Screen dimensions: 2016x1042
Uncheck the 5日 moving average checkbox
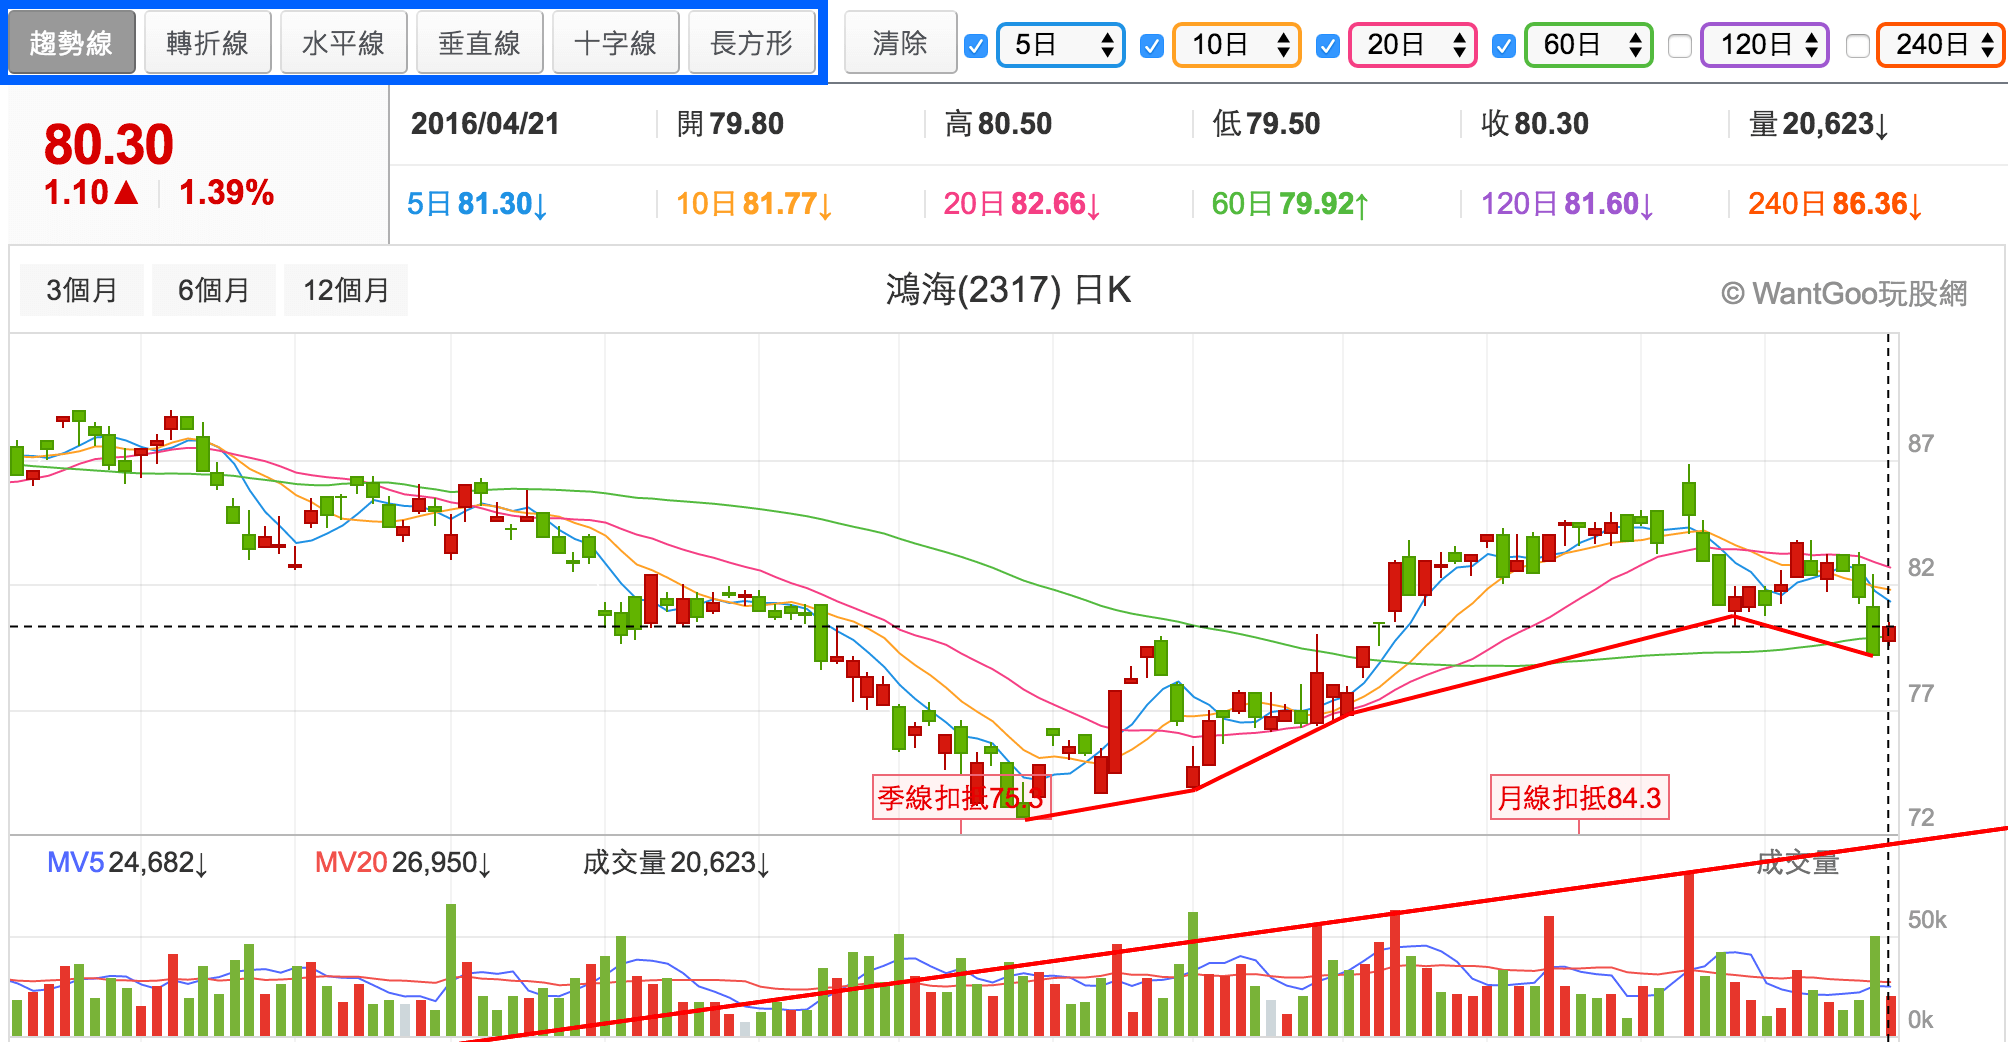pyautogui.click(x=976, y=46)
